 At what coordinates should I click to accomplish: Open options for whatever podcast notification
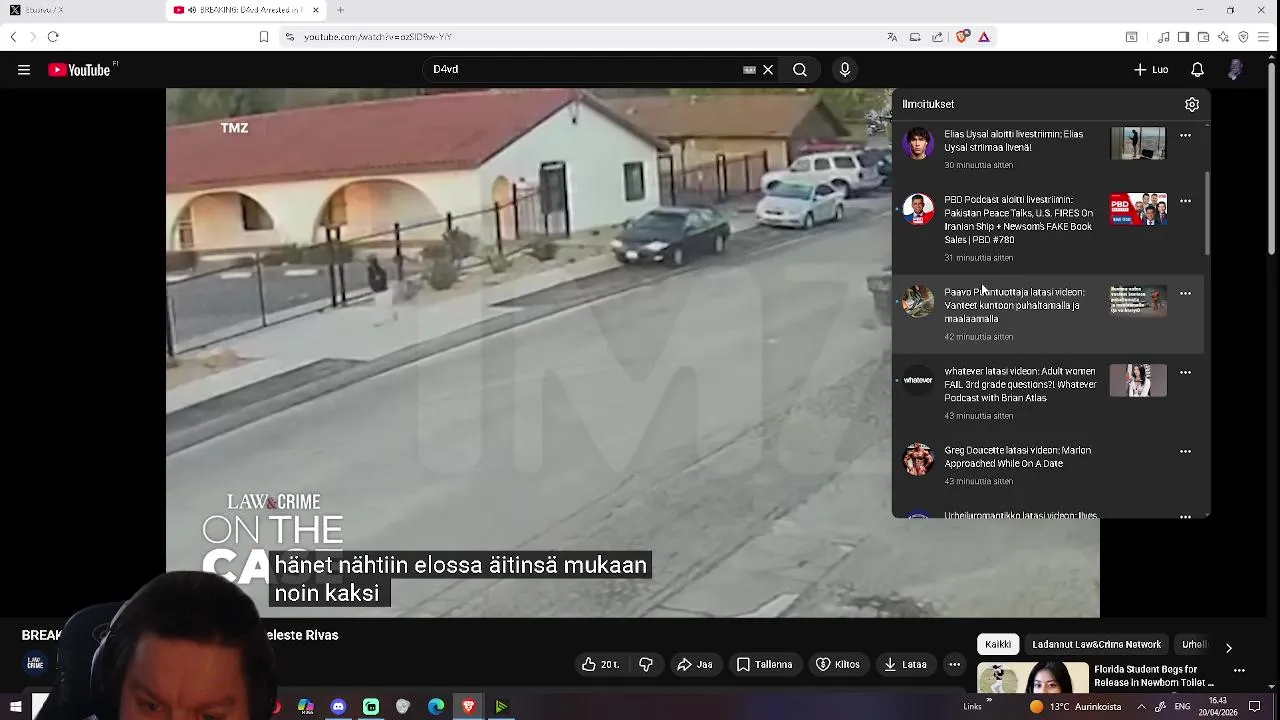click(x=1185, y=372)
